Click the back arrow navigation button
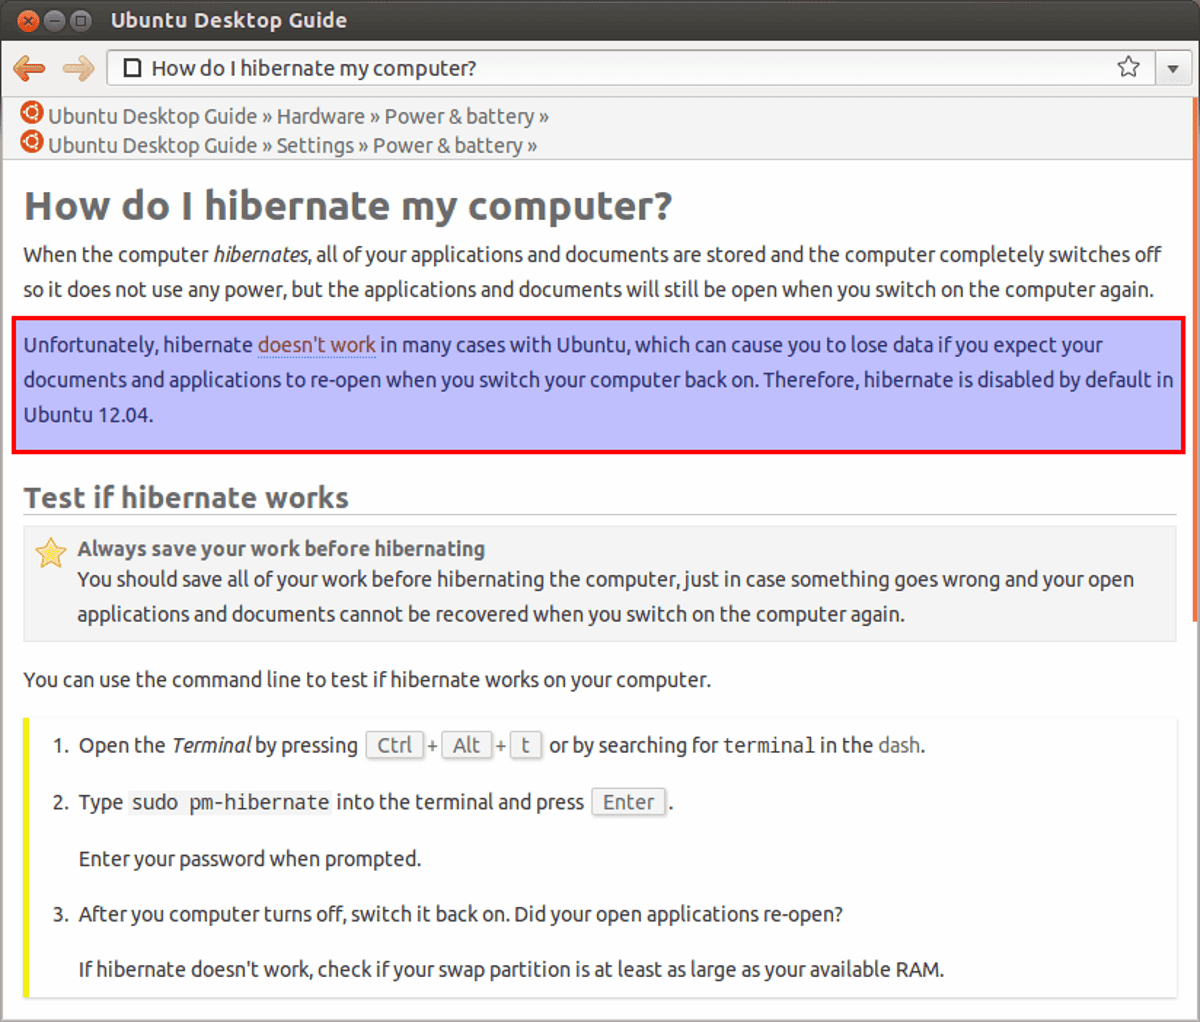The height and width of the screenshot is (1022, 1200). 29,68
